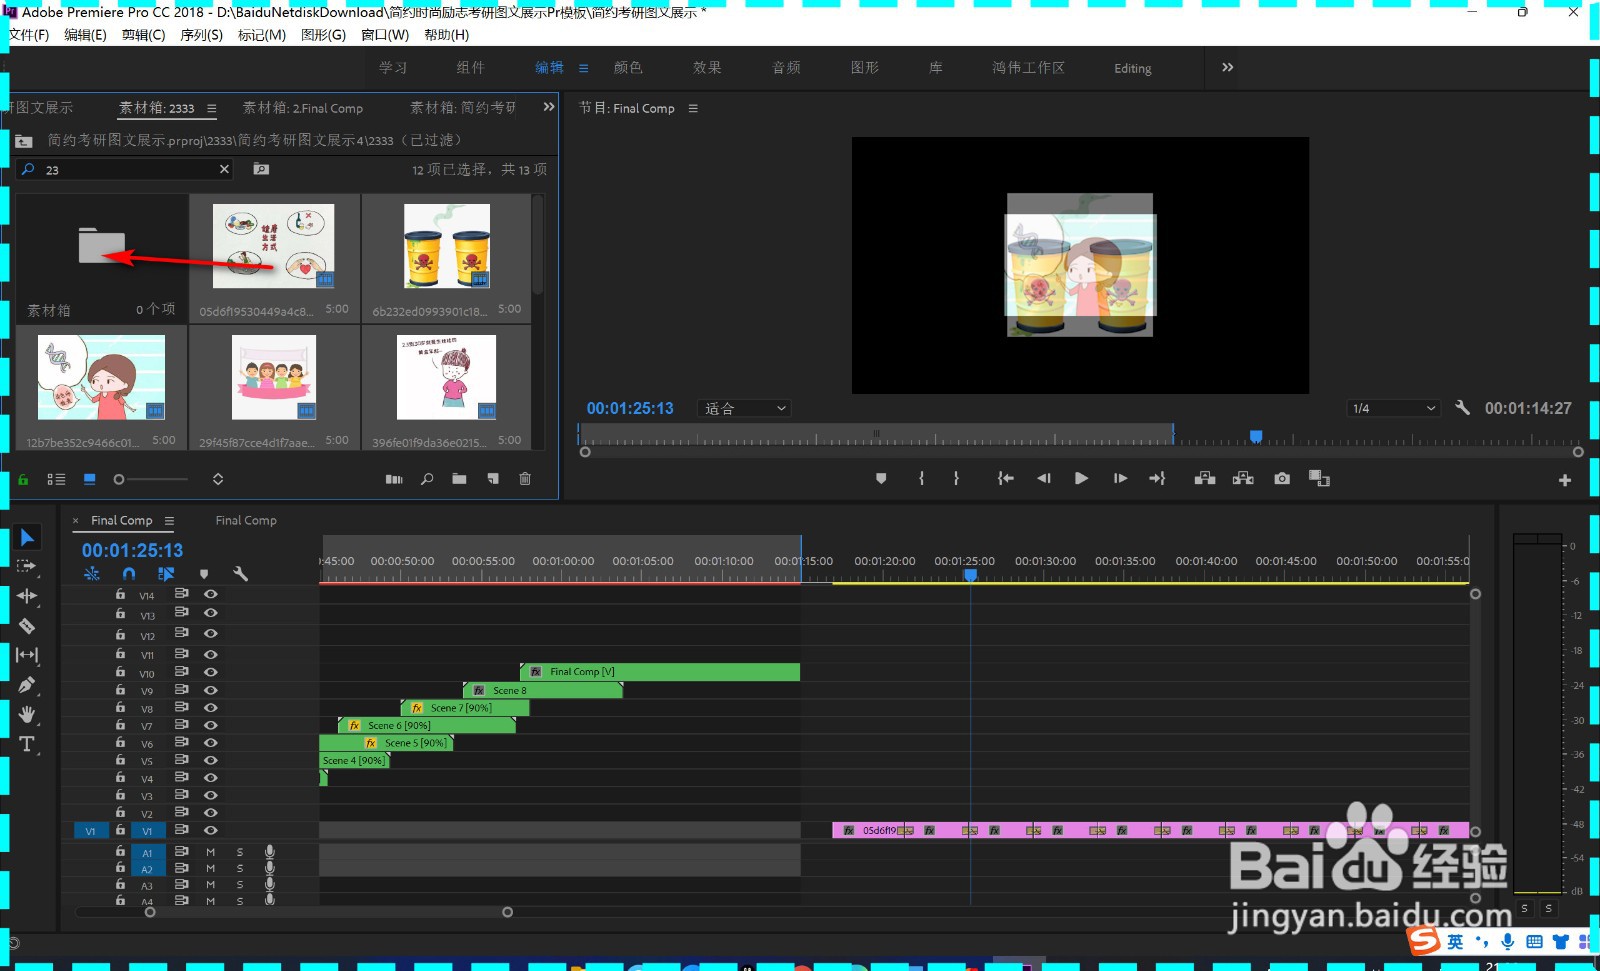This screenshot has height=971, width=1600.
Task: Open timeline display settings wrench
Action: (240, 574)
